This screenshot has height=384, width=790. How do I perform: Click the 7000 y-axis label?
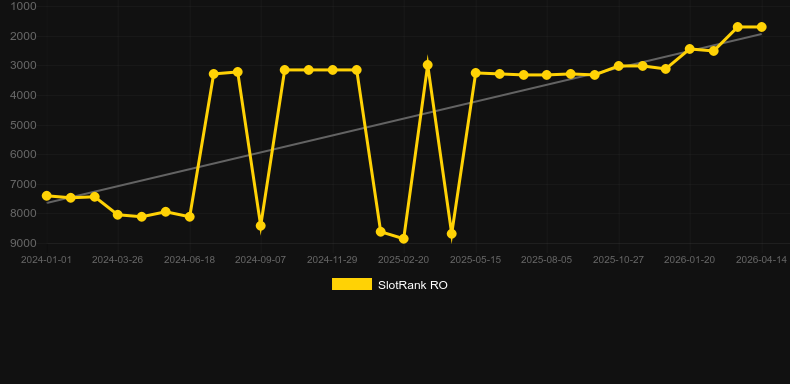[23, 184]
